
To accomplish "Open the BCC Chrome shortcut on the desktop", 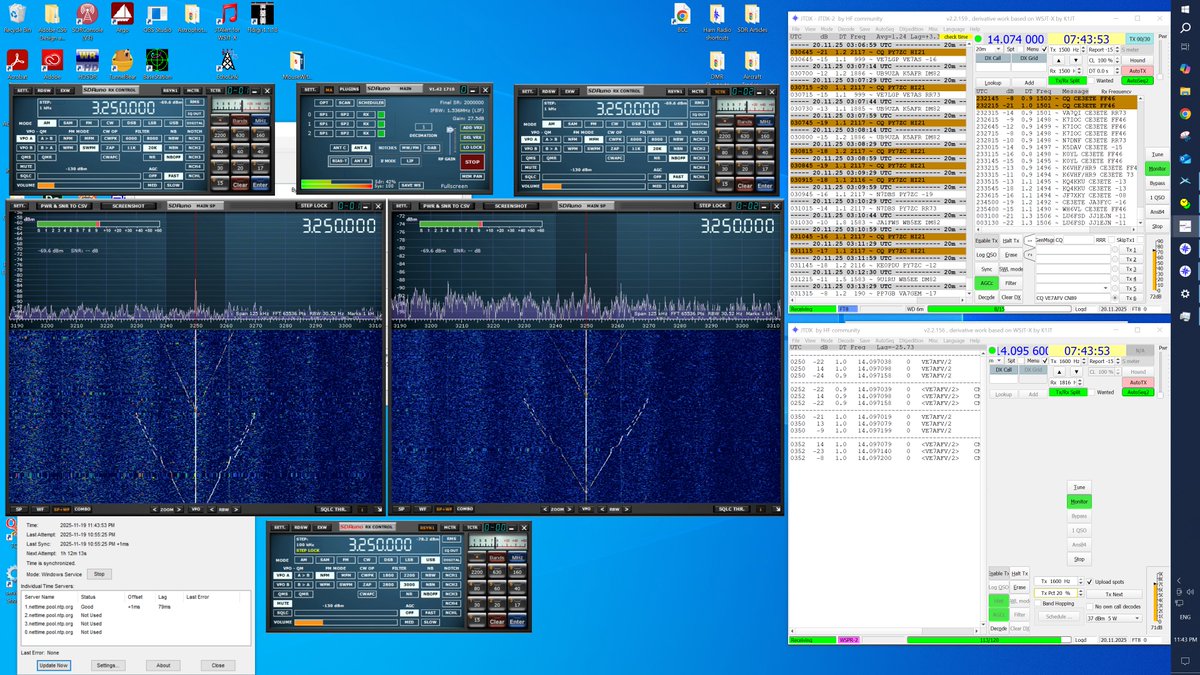I will [682, 17].
